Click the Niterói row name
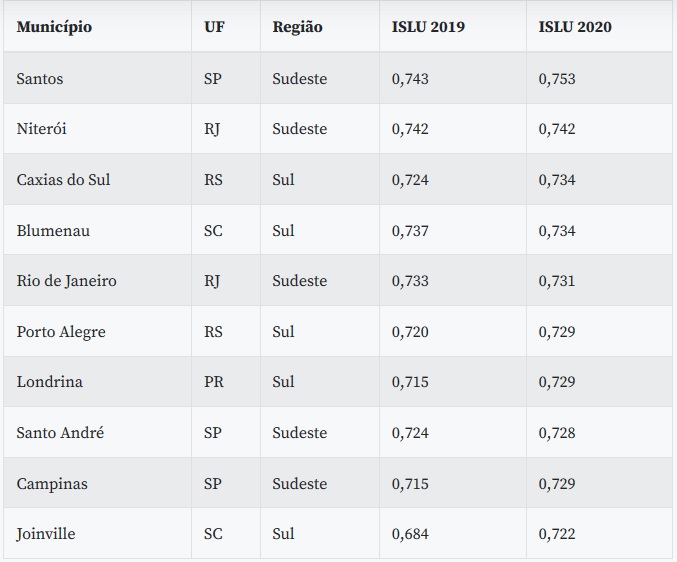Viewport: 677px width, 562px height. click(x=42, y=129)
